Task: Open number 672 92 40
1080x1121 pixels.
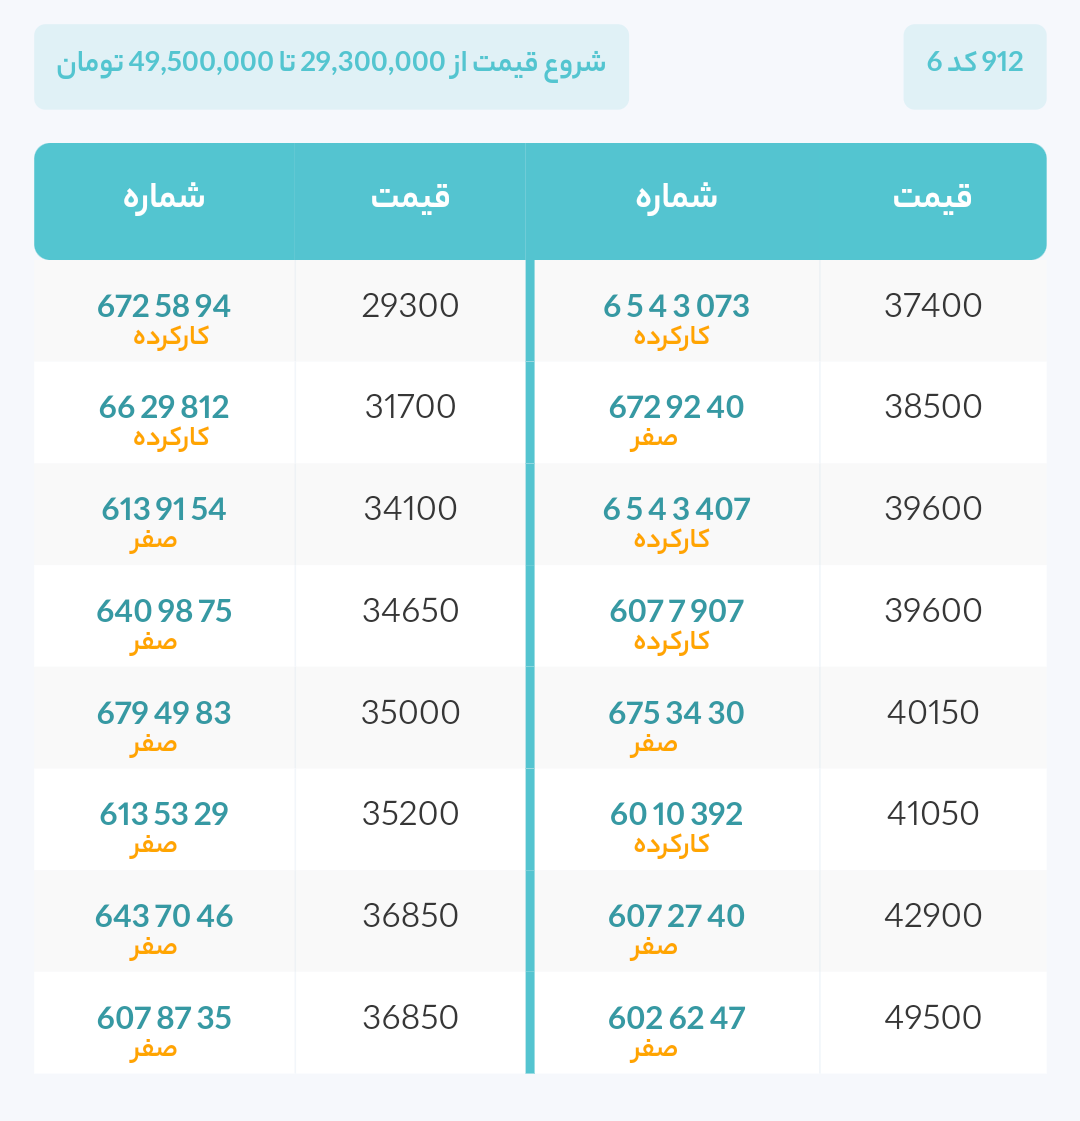Action: [676, 408]
